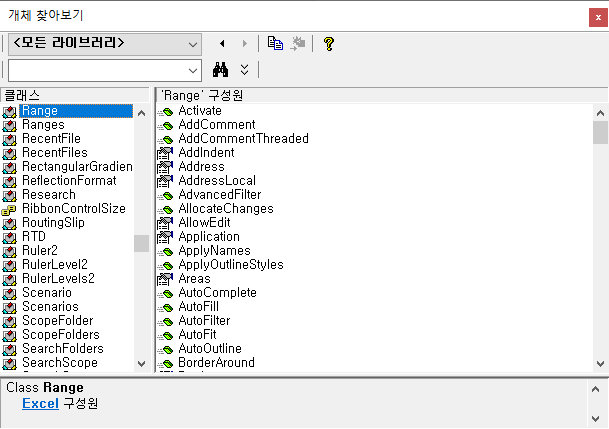Screen dimensions: 609x429
Task: Open Help with the question mark icon
Action: (329, 43)
